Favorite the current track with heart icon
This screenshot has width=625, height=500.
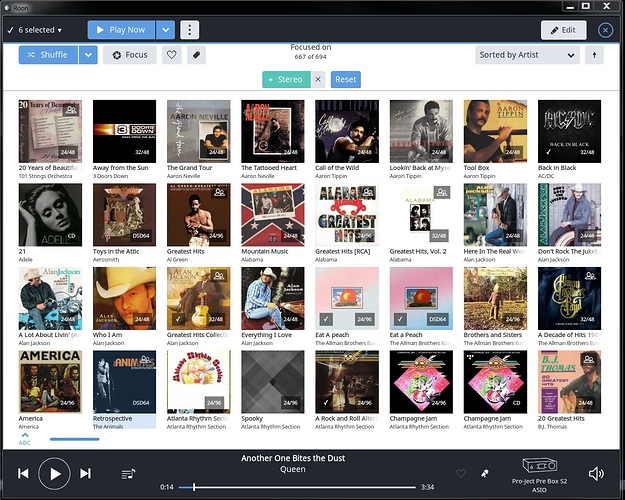click(461, 473)
